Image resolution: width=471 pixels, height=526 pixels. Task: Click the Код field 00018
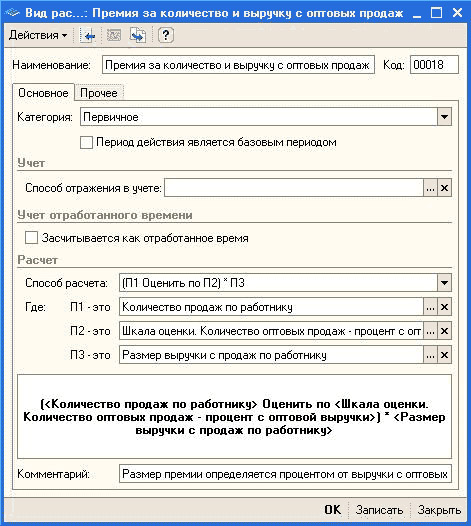coord(434,65)
